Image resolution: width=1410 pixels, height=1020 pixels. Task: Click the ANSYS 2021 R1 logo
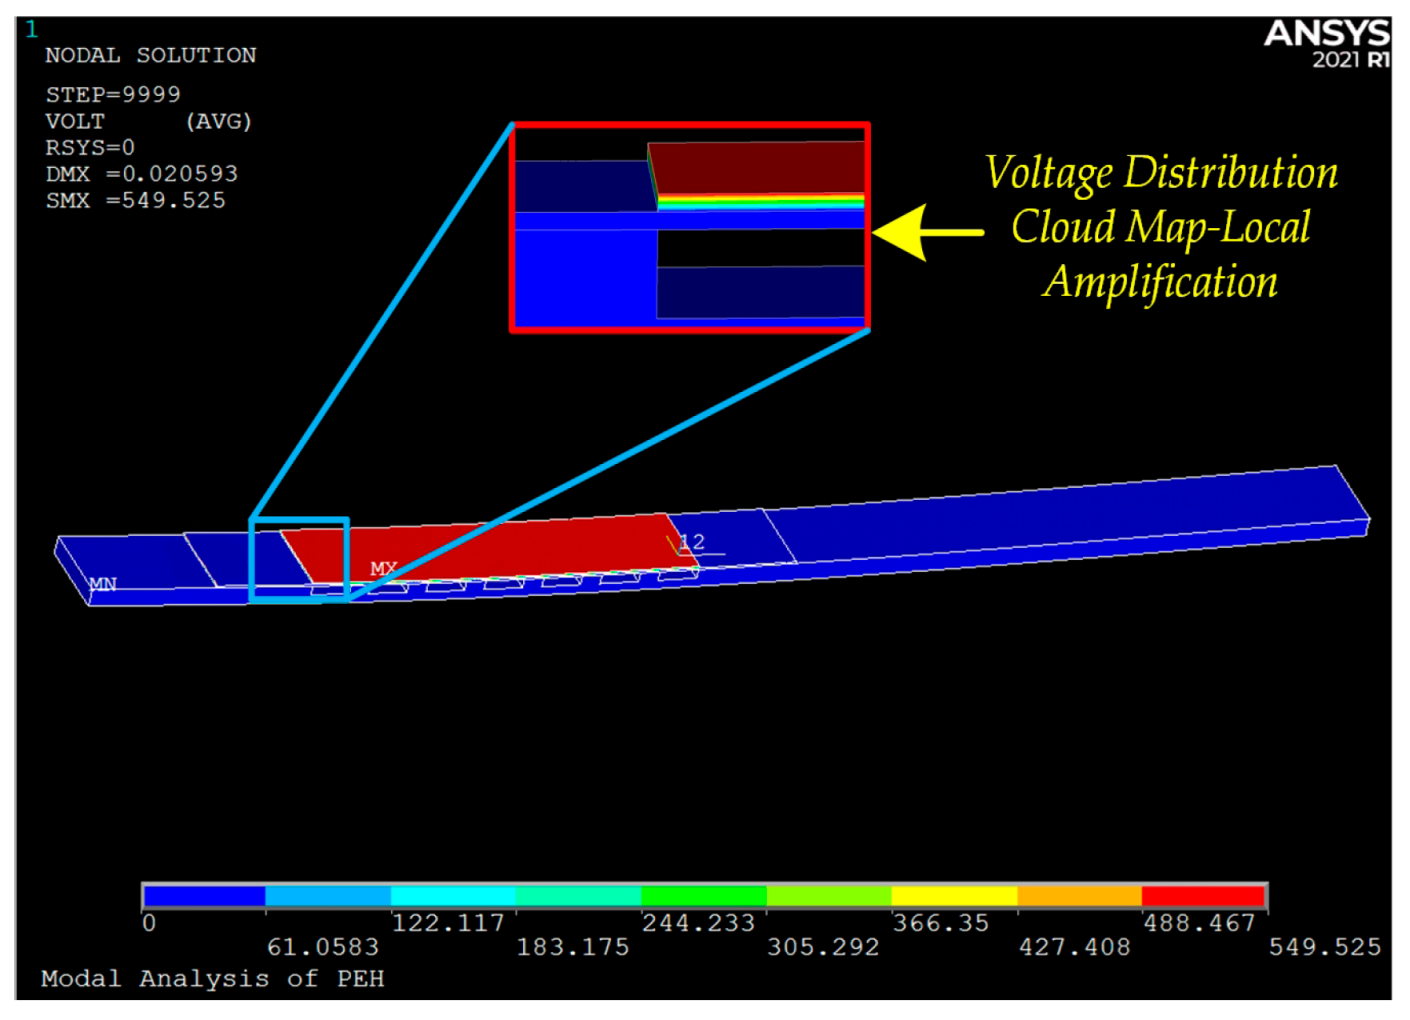[1327, 44]
